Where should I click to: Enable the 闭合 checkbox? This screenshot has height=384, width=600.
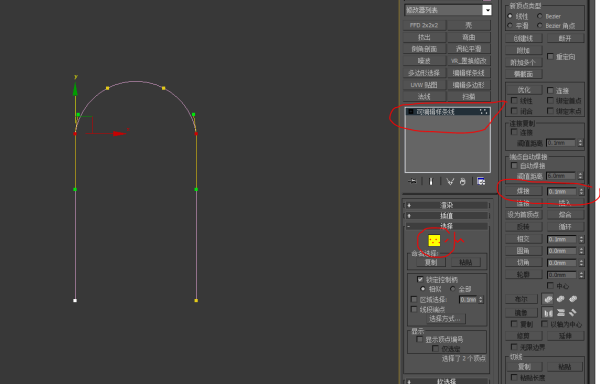514,111
